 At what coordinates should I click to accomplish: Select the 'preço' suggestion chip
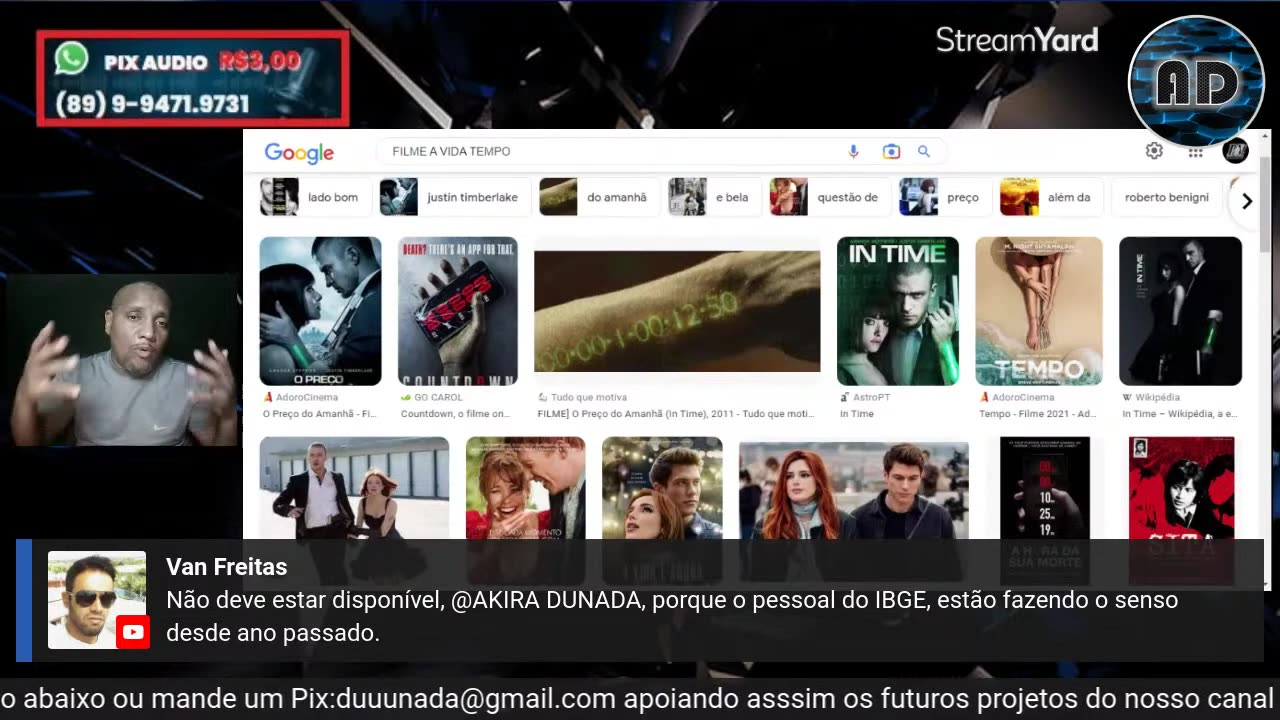click(945, 197)
